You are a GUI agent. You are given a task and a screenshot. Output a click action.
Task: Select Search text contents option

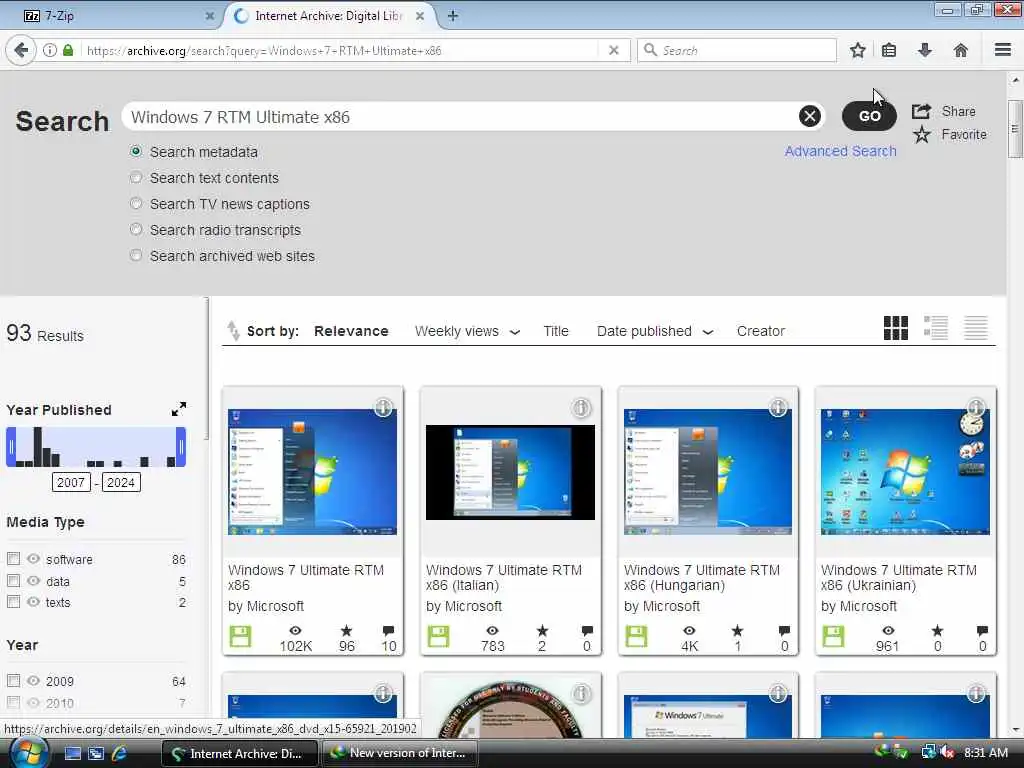pyautogui.click(x=136, y=178)
